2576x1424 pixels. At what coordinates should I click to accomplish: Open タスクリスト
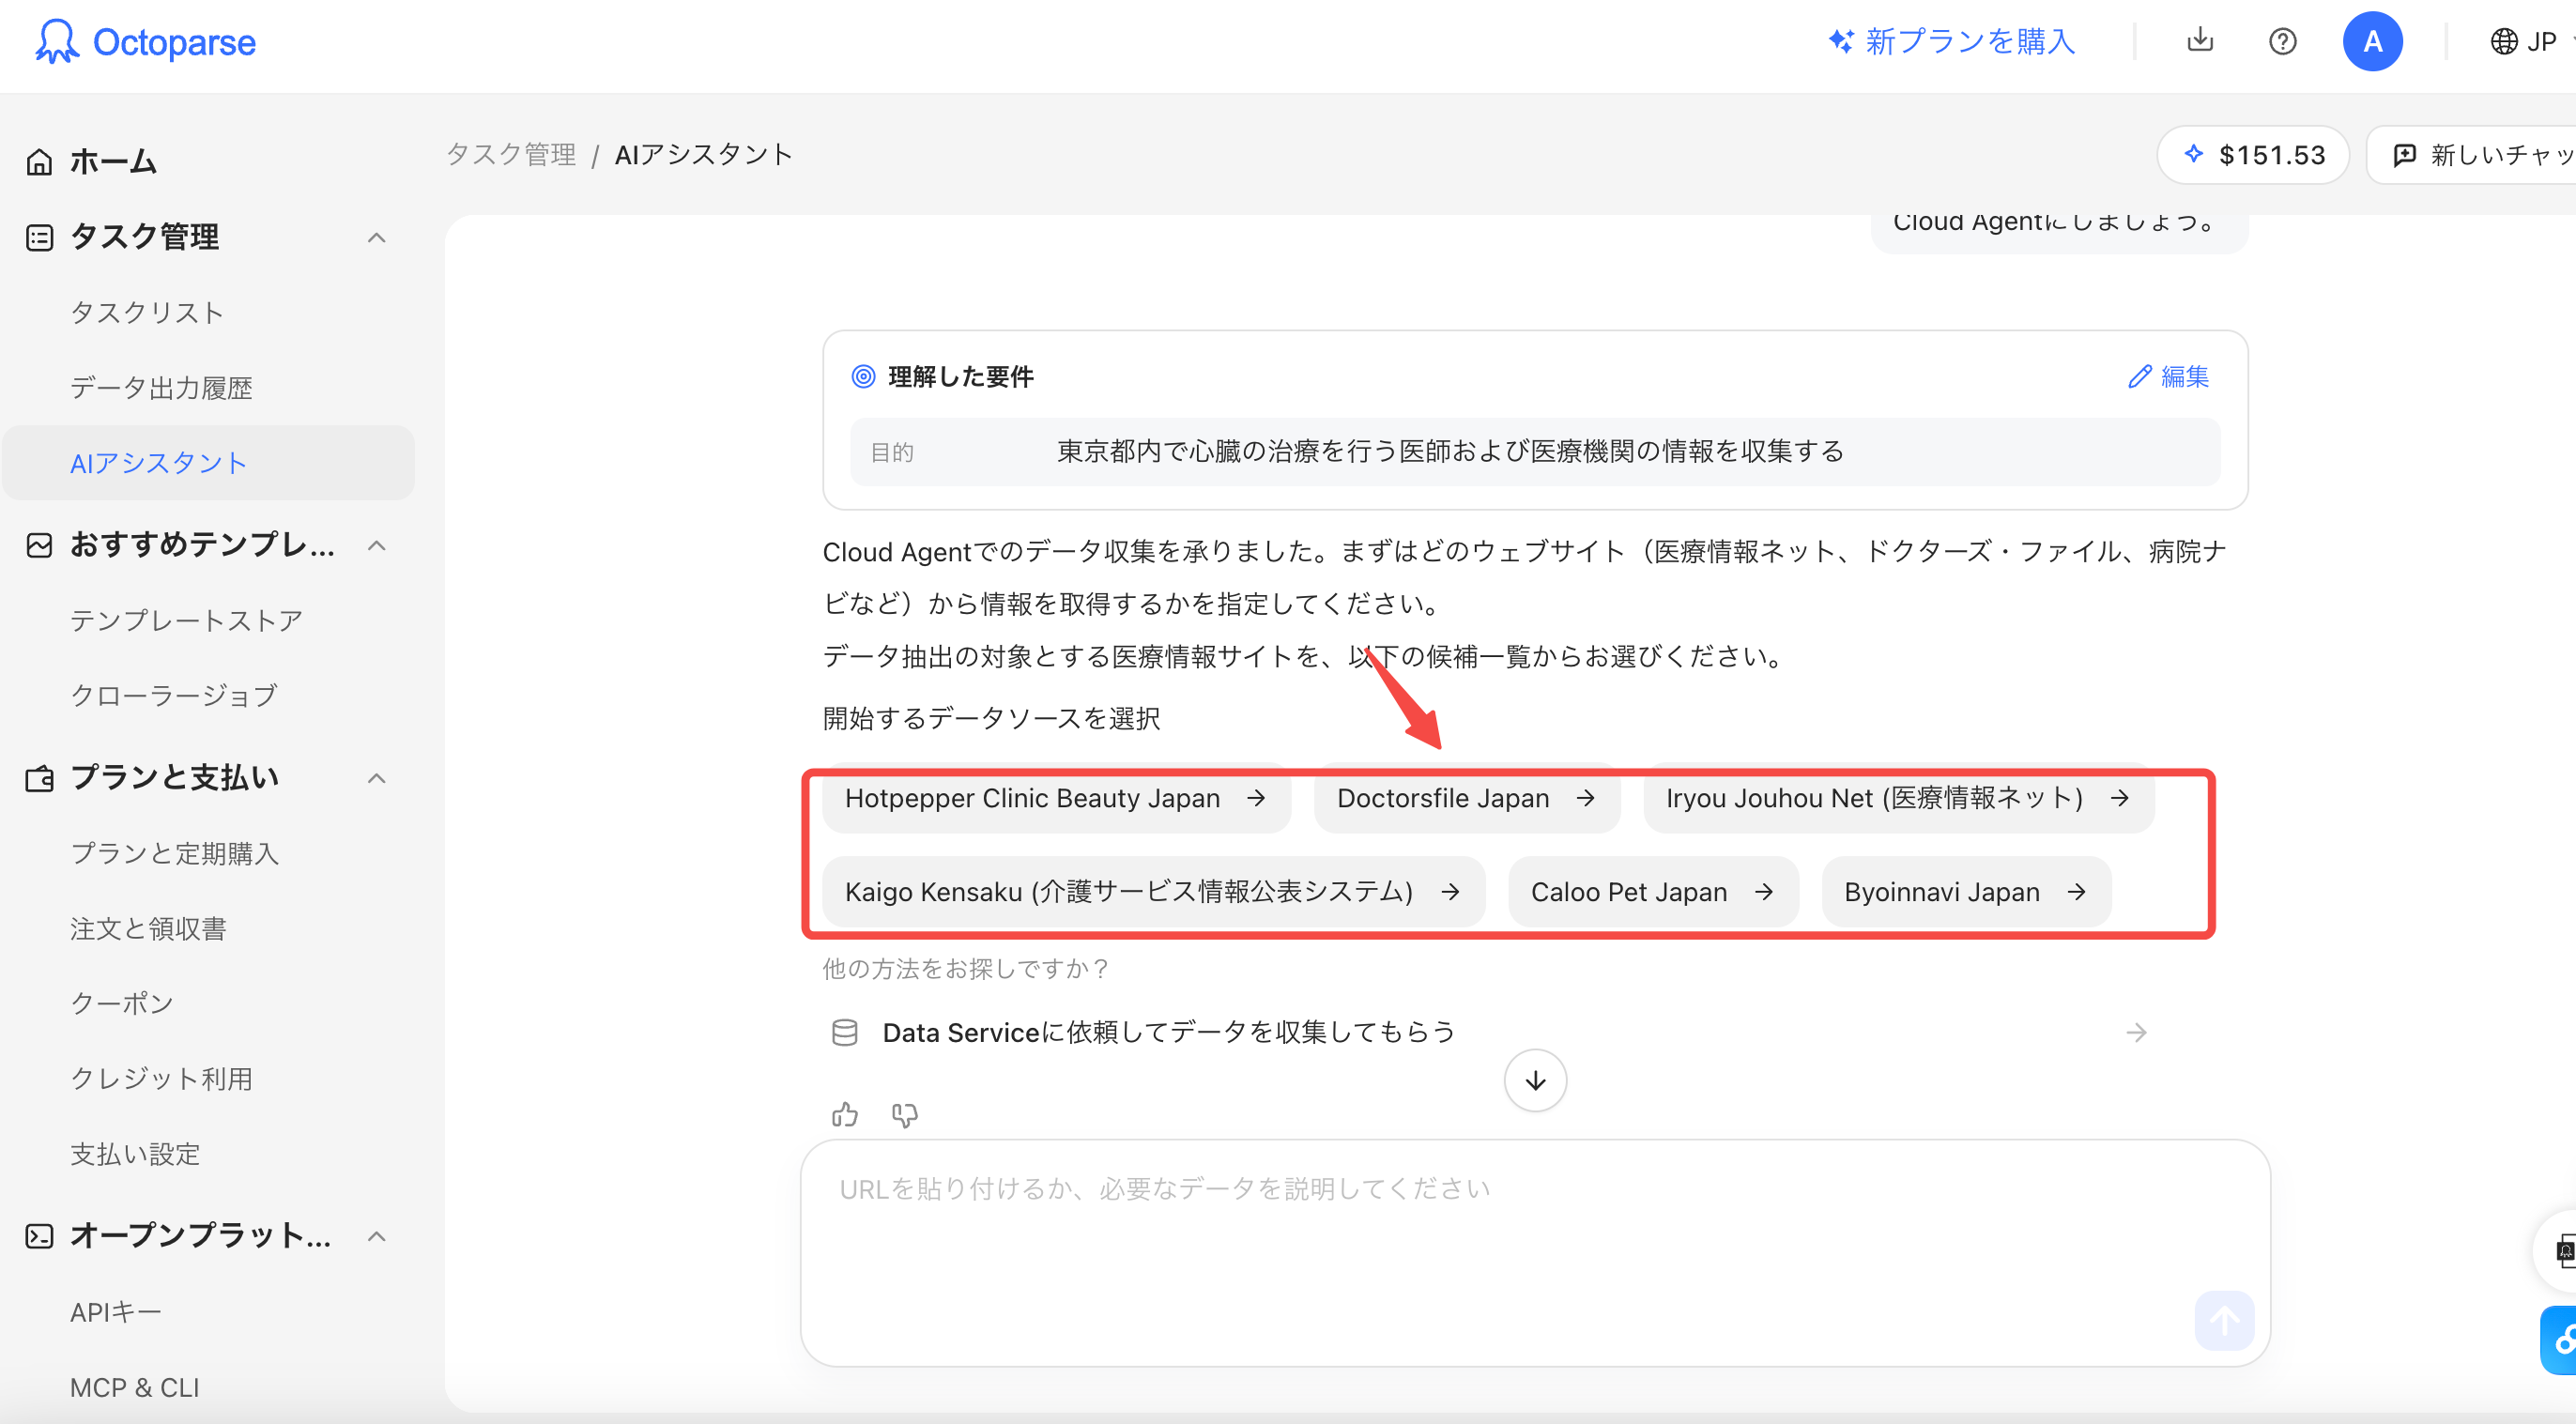point(147,313)
